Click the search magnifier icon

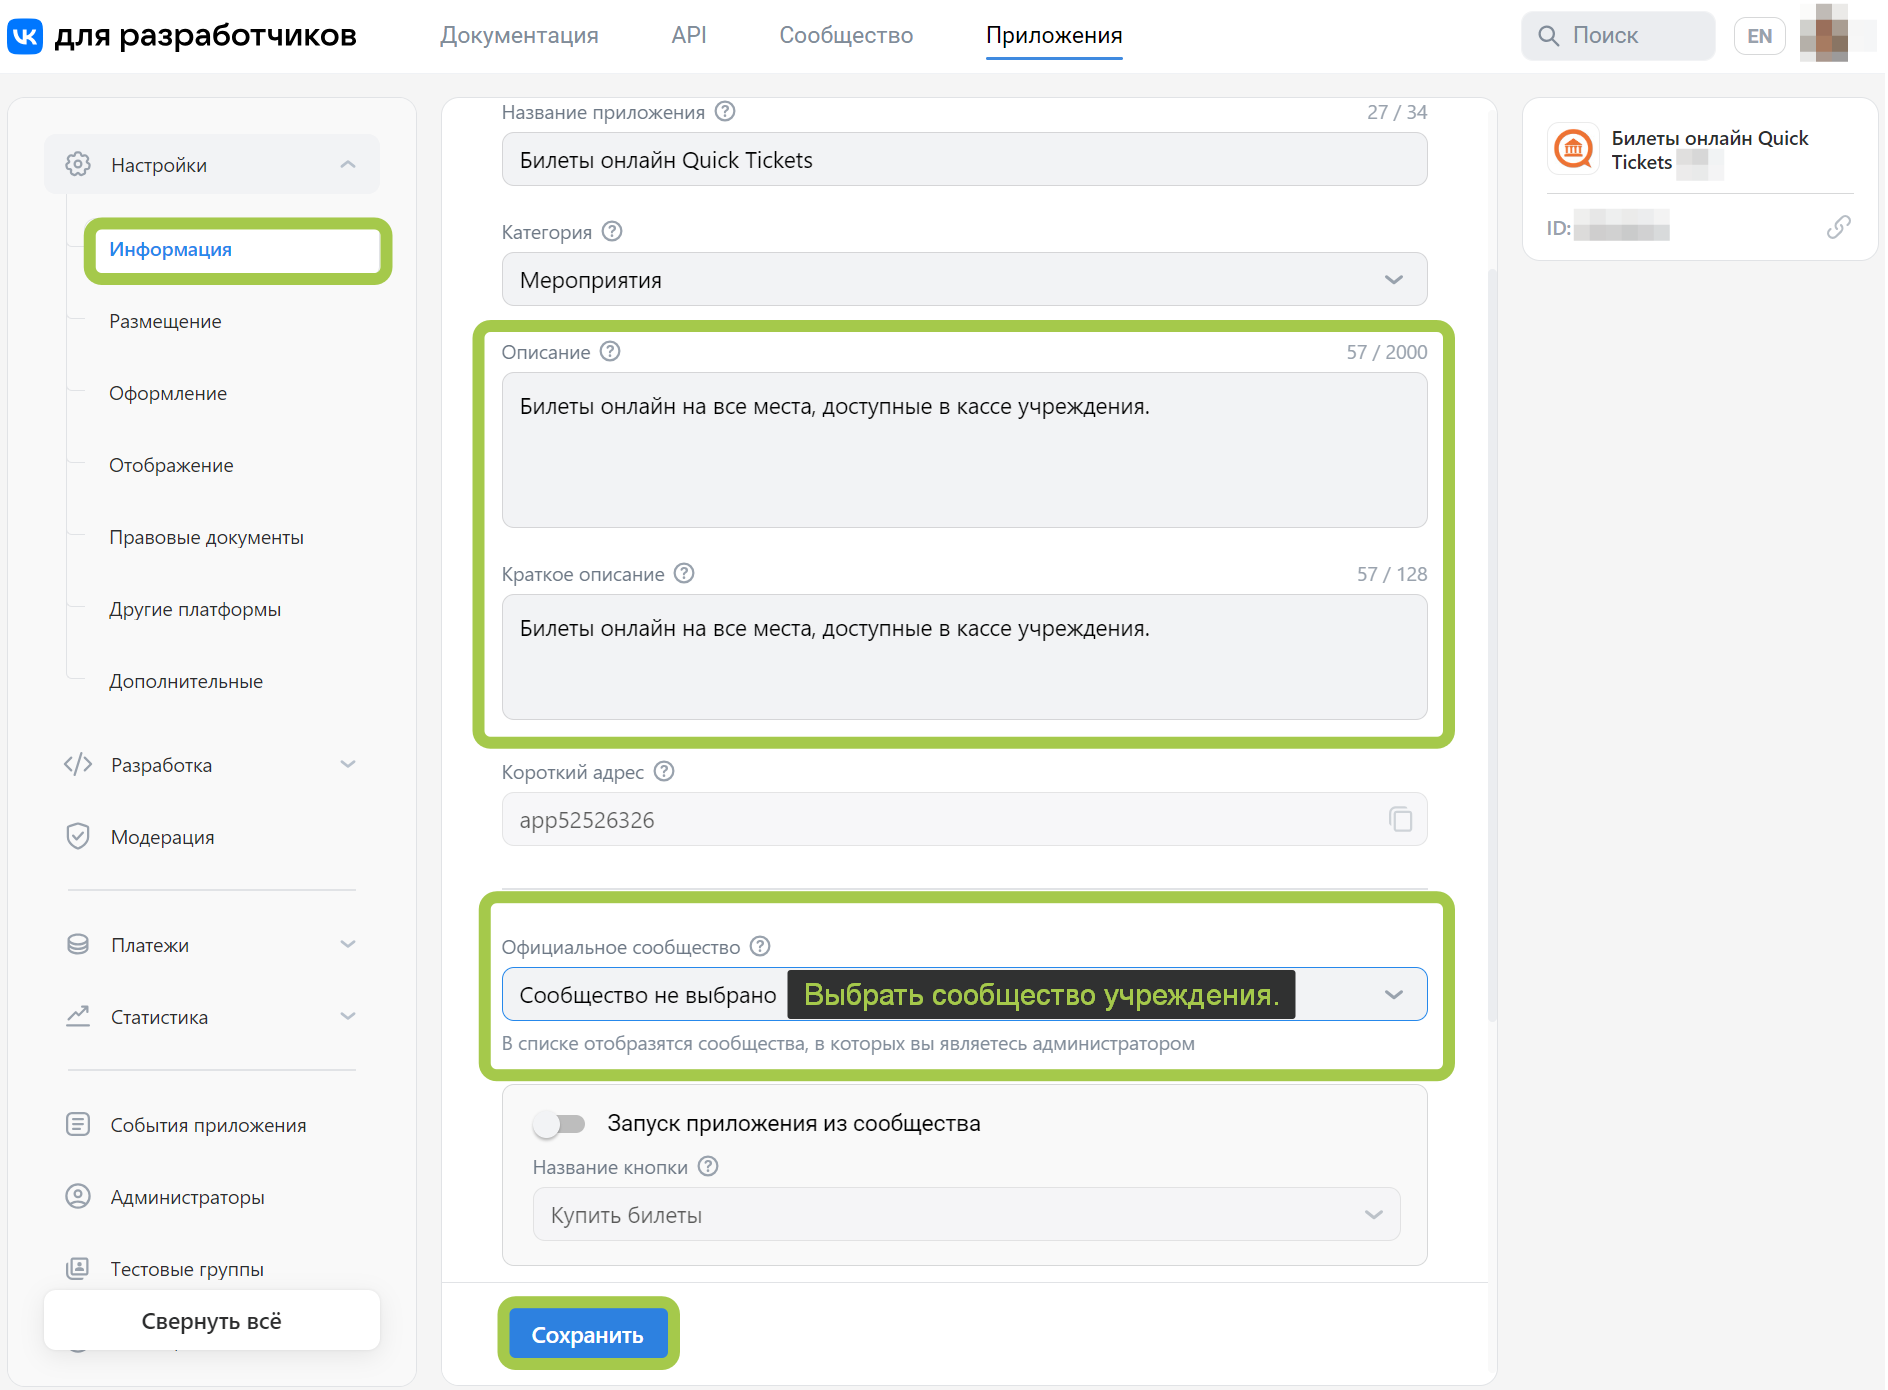click(x=1548, y=36)
